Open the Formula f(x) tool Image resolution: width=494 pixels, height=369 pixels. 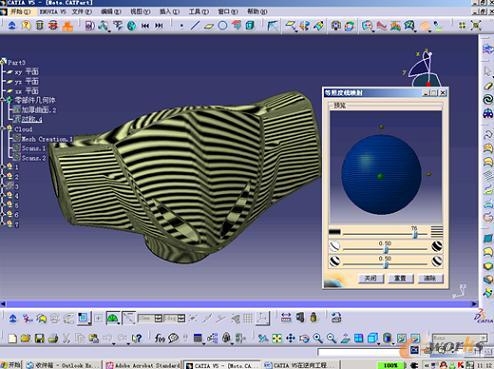pyautogui.click(x=159, y=338)
